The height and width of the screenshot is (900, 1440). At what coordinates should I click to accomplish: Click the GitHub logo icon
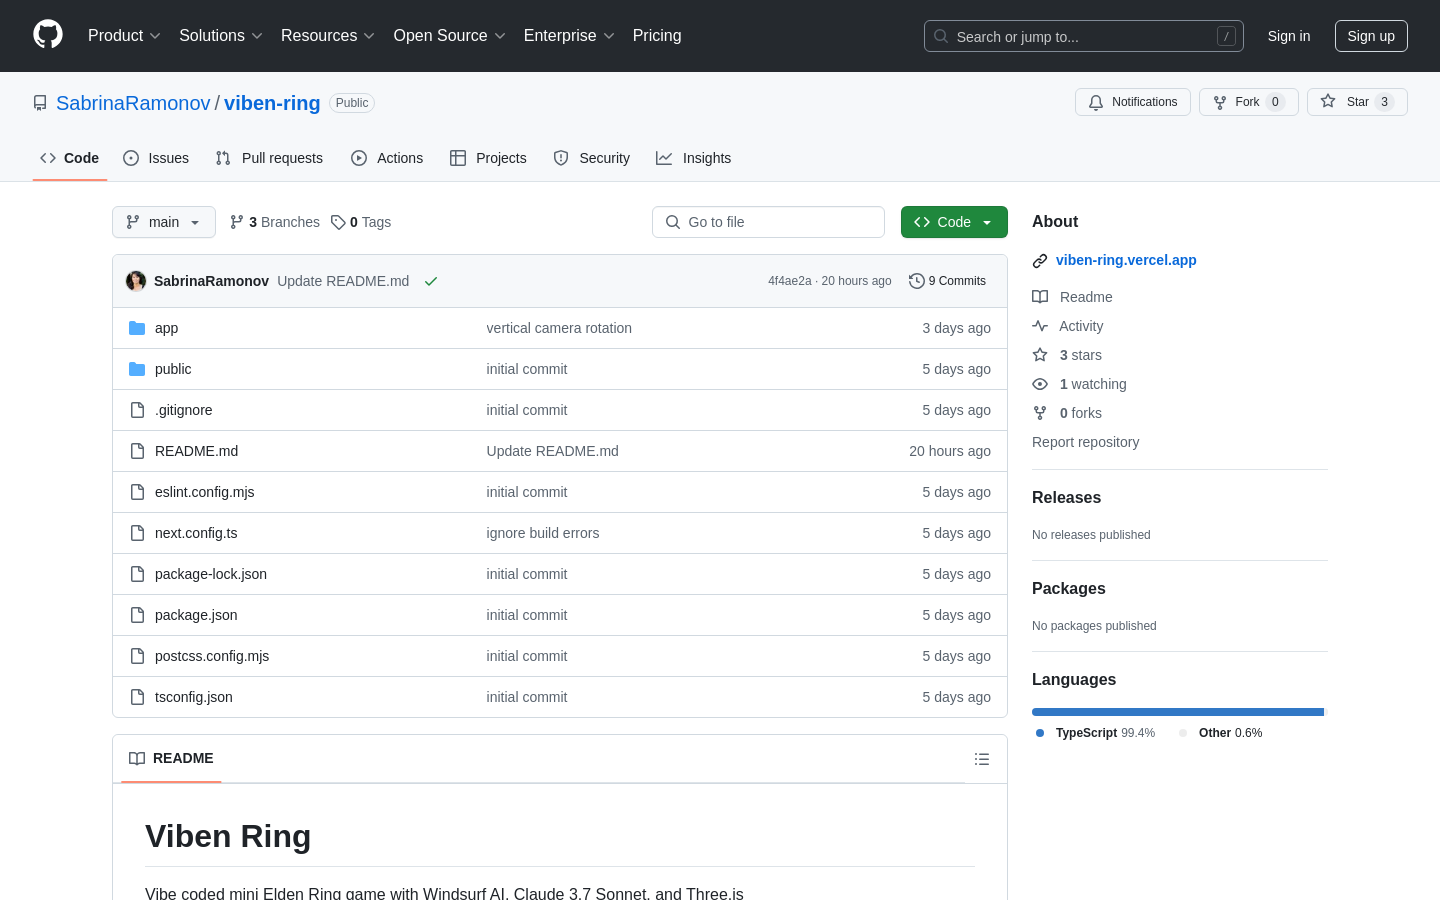point(48,35)
